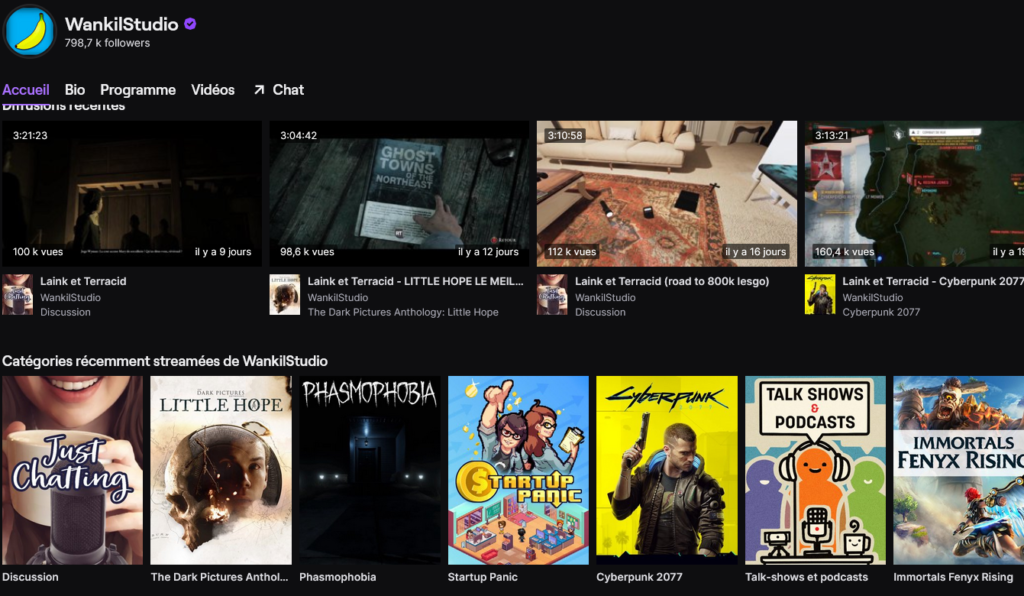The width and height of the screenshot is (1024, 596).
Task: Open the Little Hope game icon under the second video
Action: point(285,295)
